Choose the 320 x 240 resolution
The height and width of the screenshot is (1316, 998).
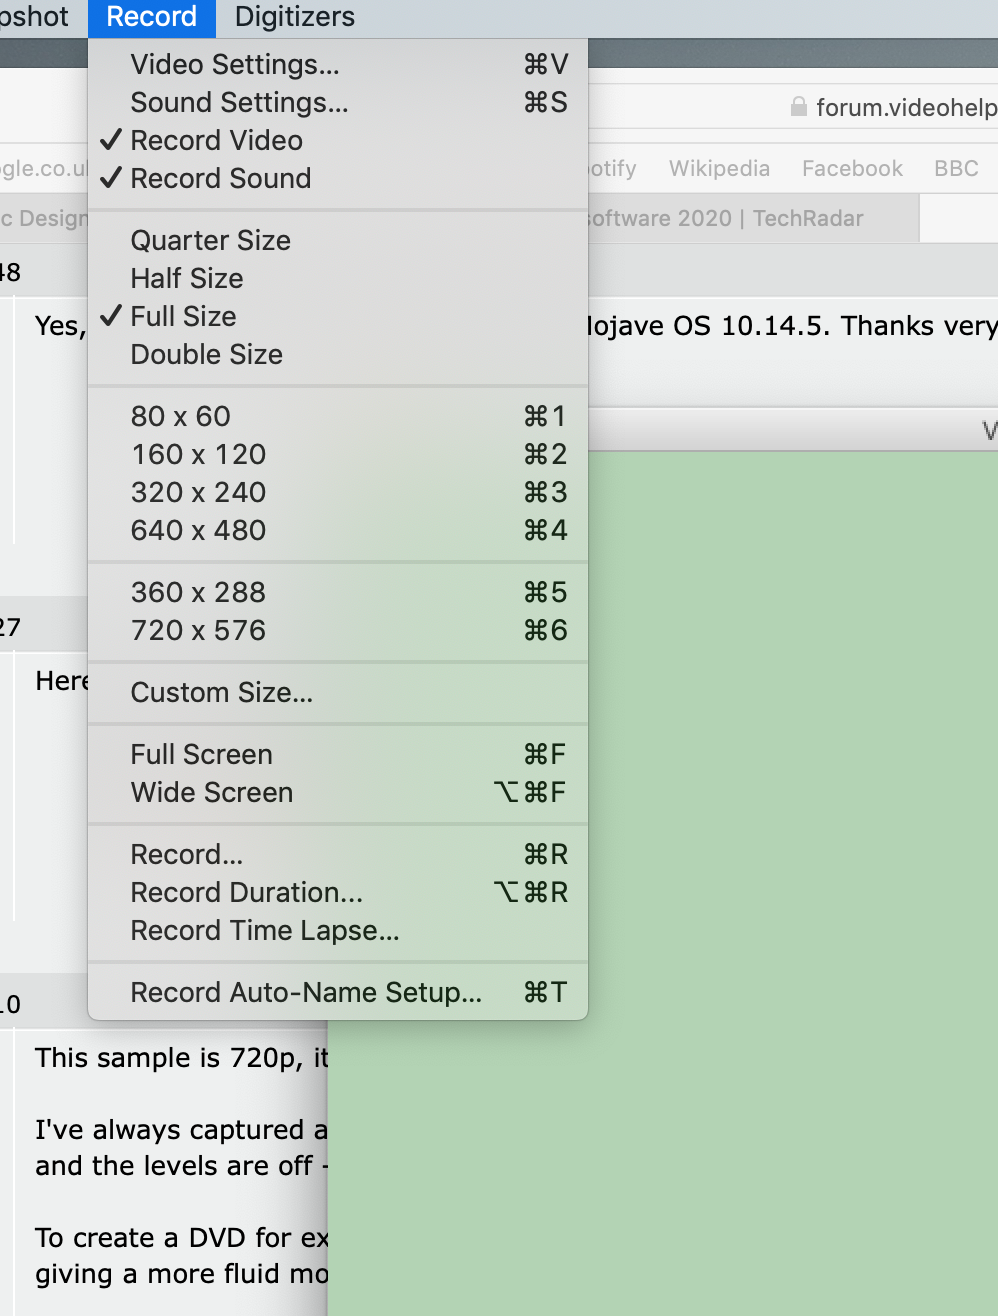[198, 493]
